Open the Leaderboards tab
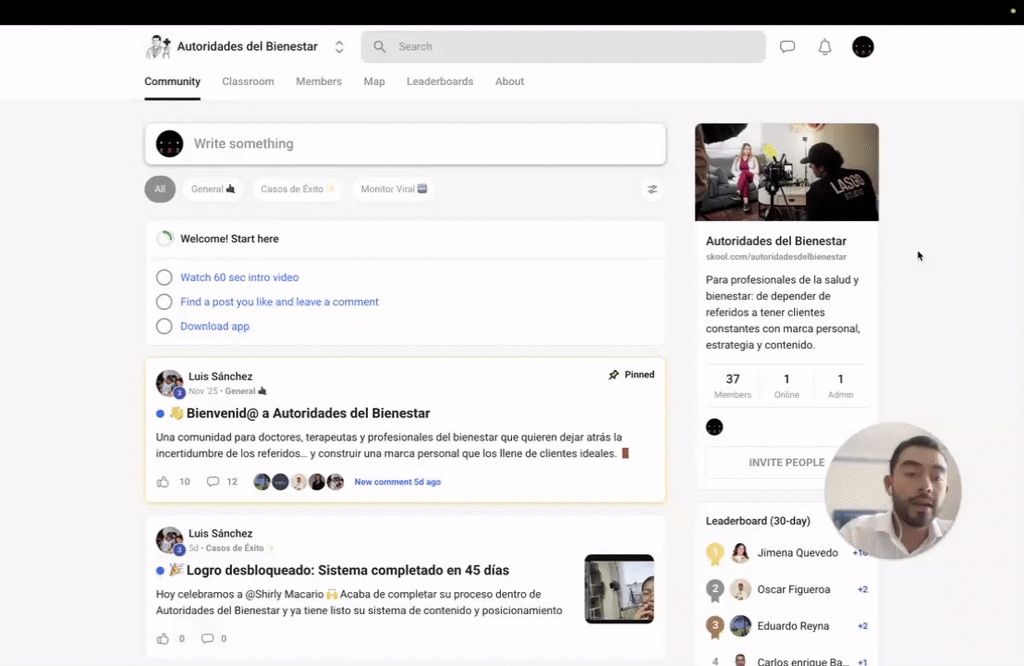The image size is (1024, 666). pos(439,81)
